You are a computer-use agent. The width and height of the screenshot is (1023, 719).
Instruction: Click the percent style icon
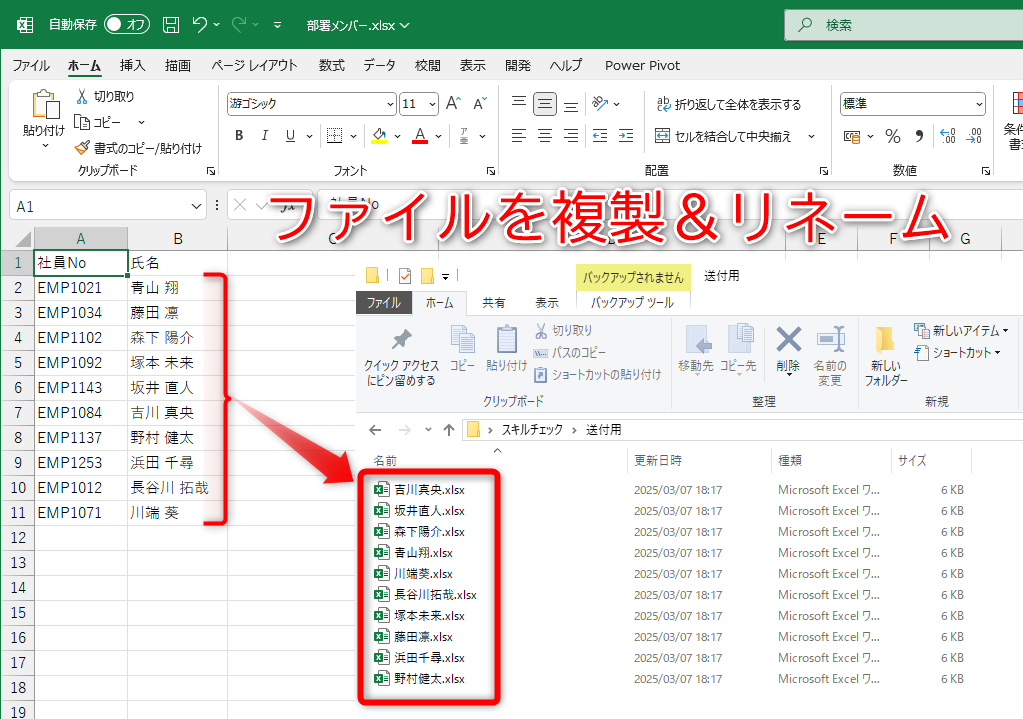click(893, 136)
